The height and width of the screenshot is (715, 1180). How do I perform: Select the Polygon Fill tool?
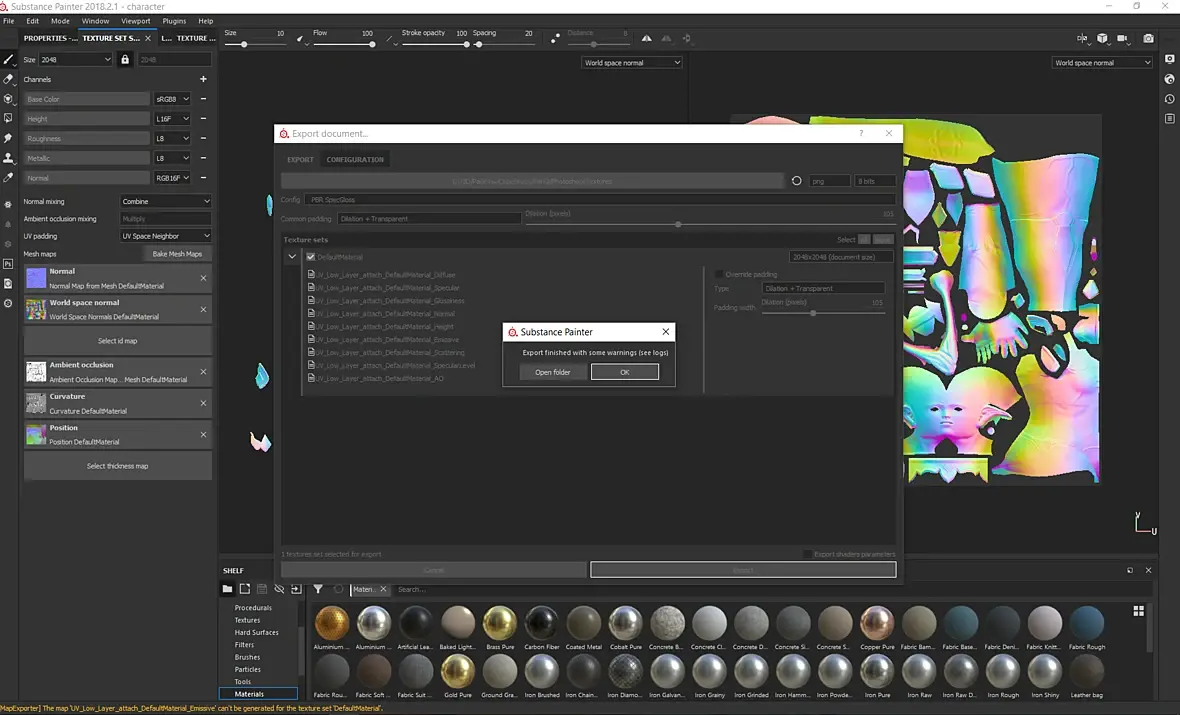[8, 118]
